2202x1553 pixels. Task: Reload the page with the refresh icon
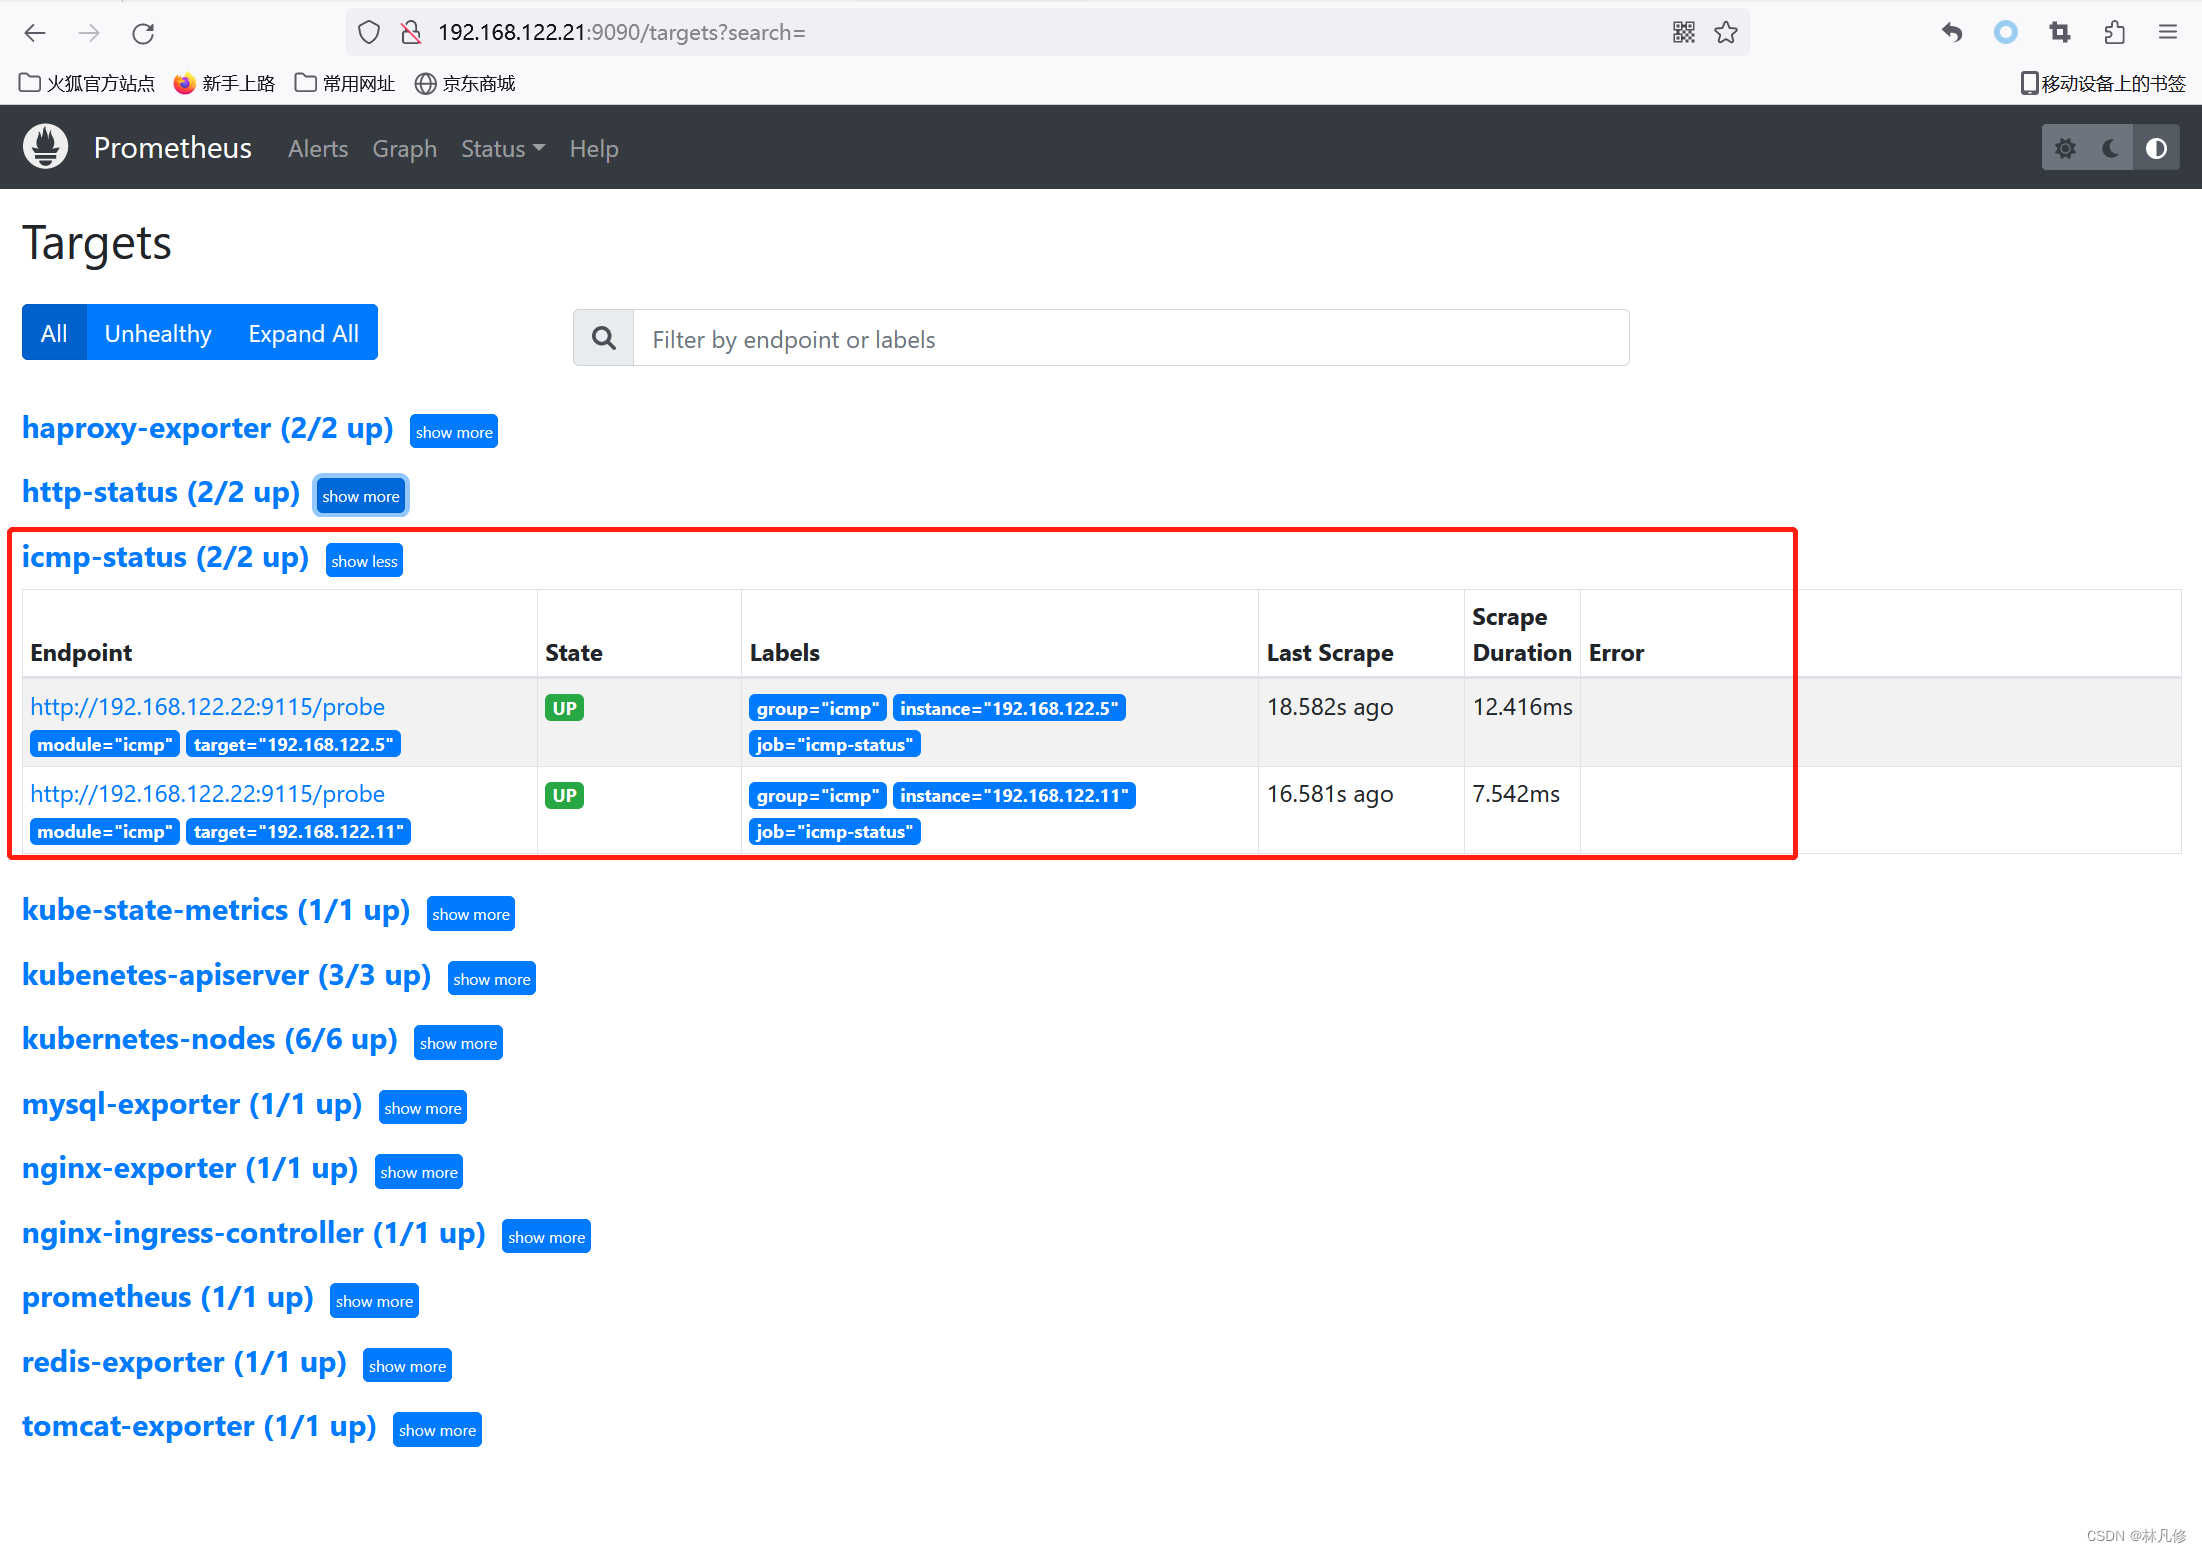[143, 33]
